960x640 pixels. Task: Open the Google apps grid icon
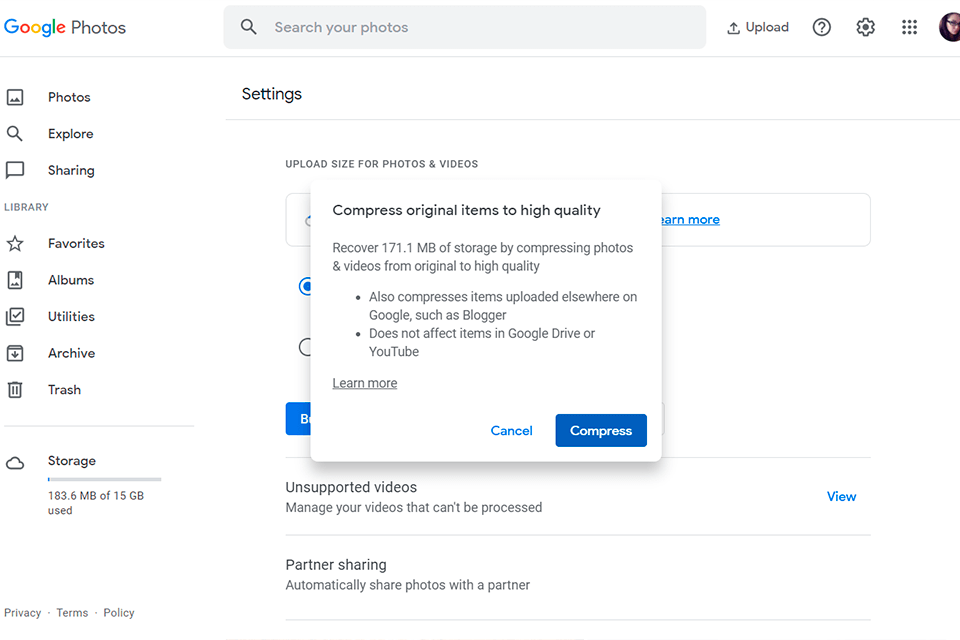click(x=910, y=27)
